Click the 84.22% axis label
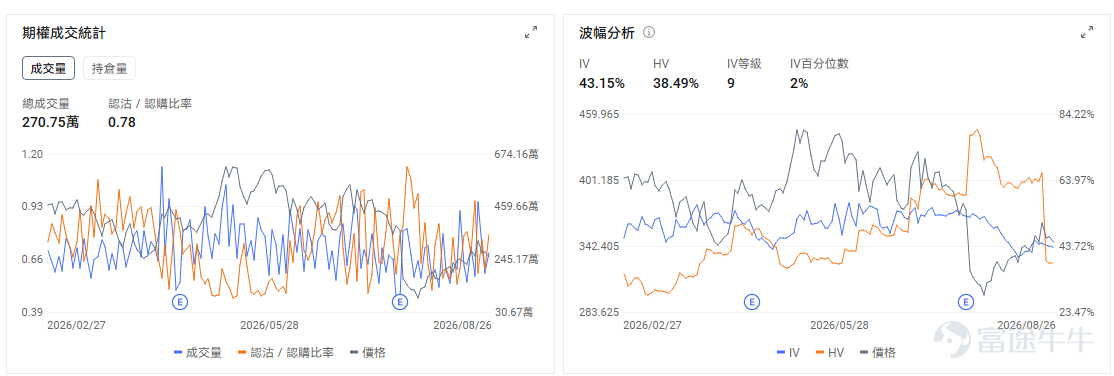1114x376 pixels. [1077, 114]
